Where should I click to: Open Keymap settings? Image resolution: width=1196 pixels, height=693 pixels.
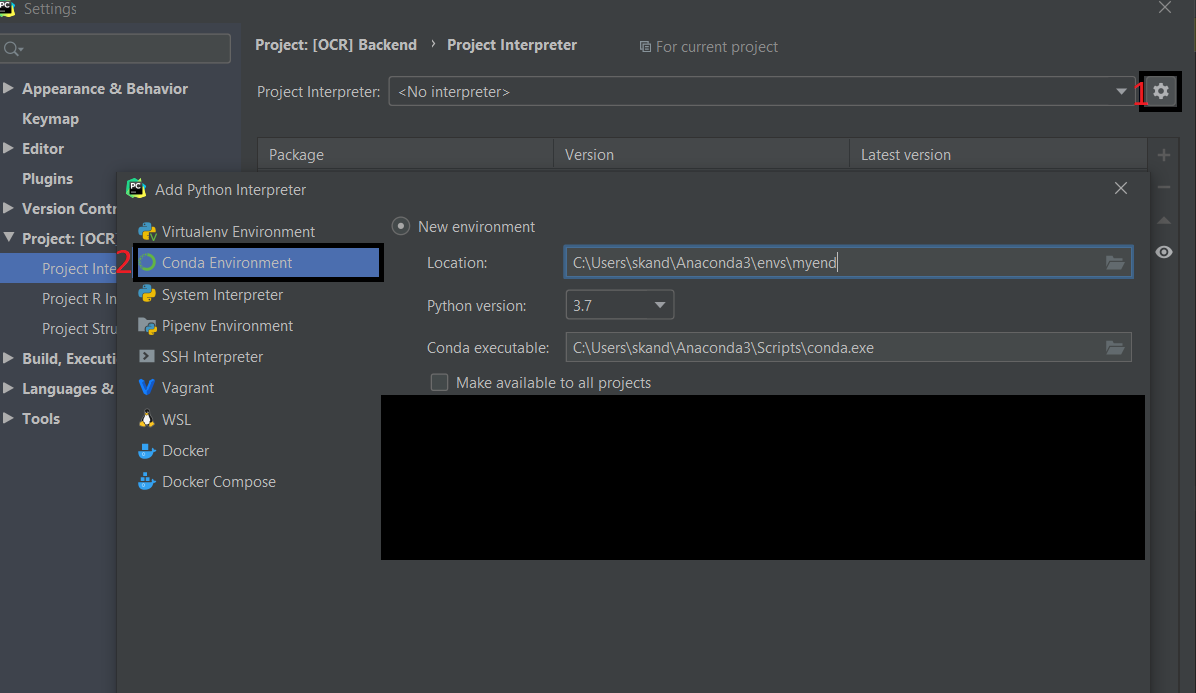tap(50, 119)
